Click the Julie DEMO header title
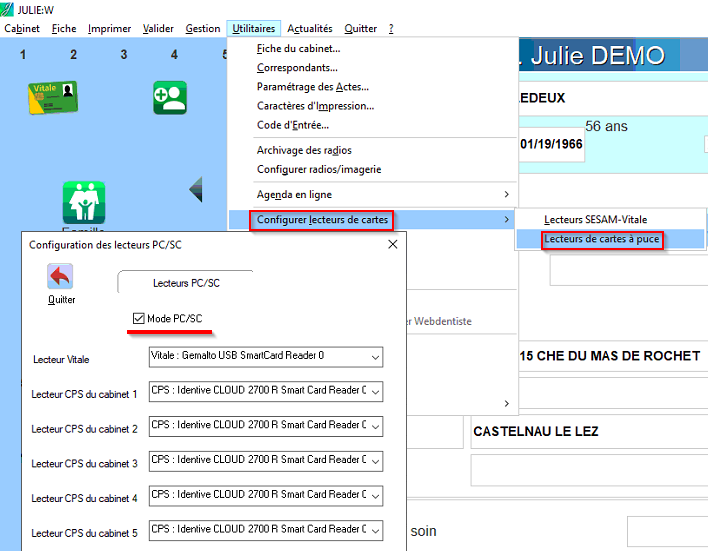Screen dimensions: 708x551 (x=597, y=56)
